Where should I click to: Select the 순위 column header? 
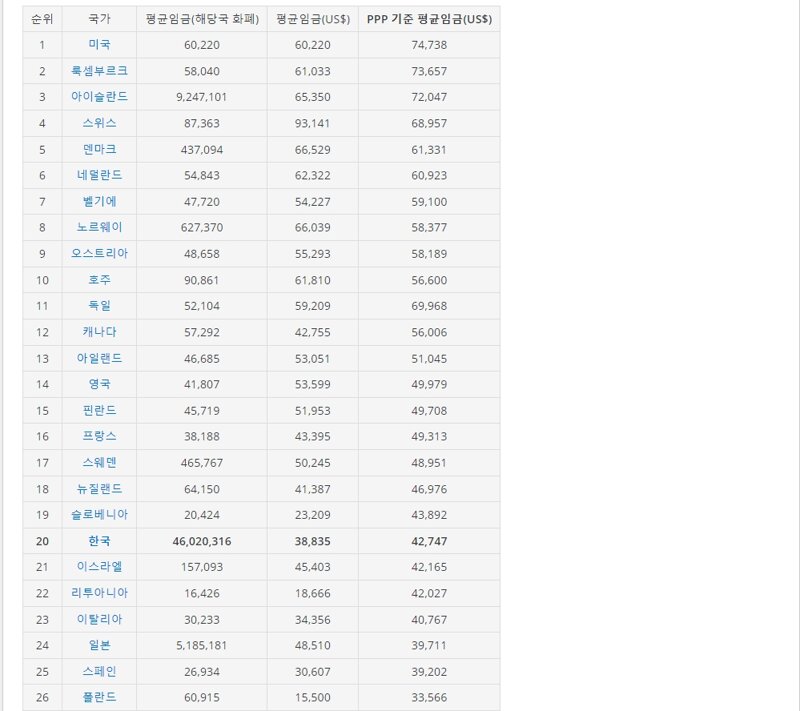pyautogui.click(x=42, y=19)
